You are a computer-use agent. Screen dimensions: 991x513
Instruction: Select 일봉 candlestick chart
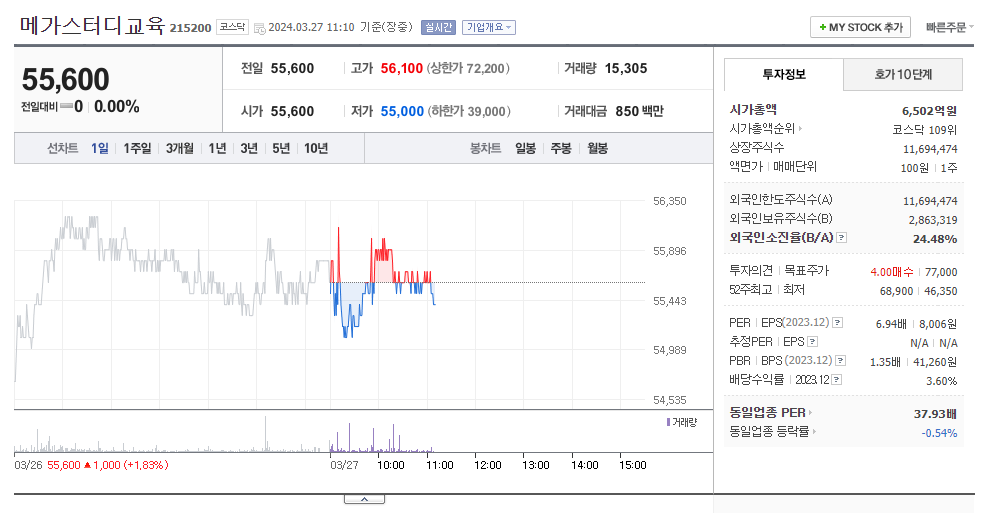tap(525, 148)
